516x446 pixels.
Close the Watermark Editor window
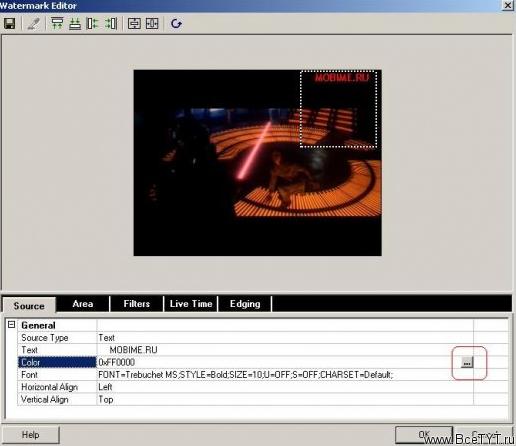(508, 5)
